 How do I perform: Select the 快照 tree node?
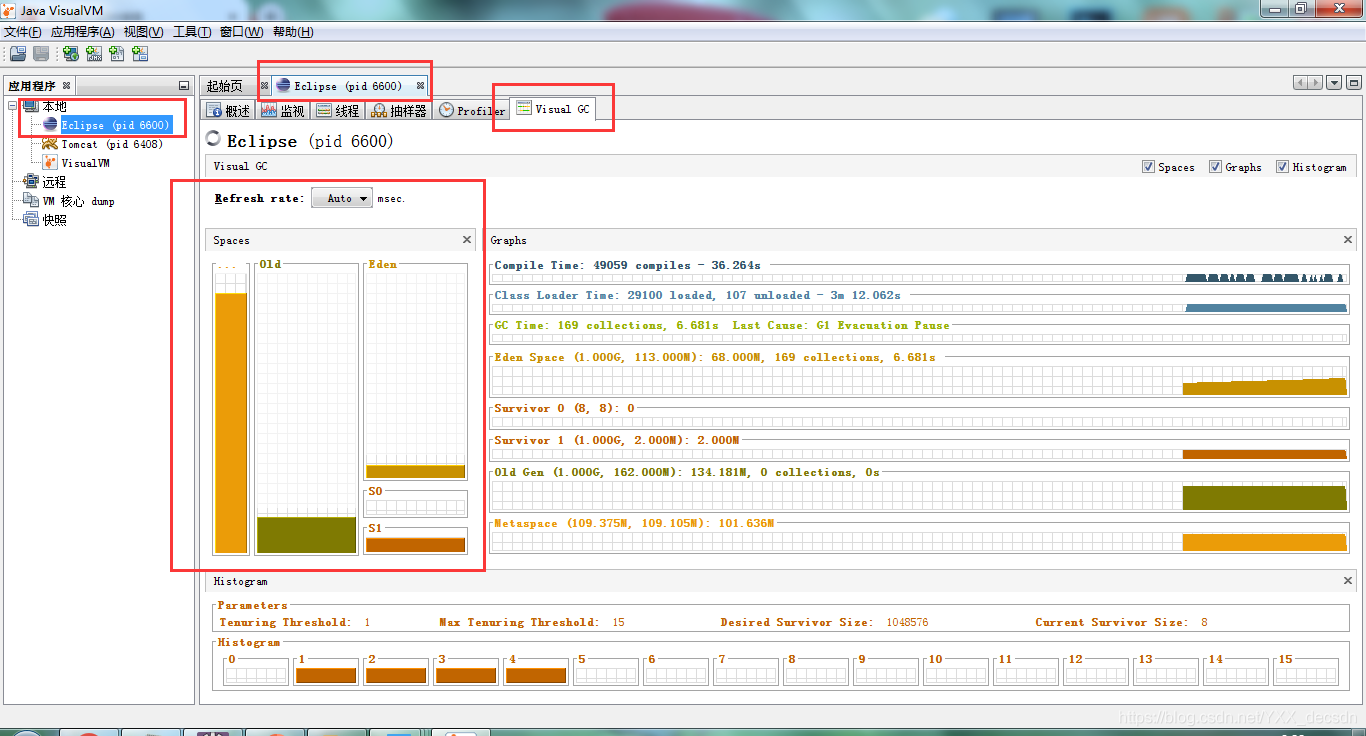pyautogui.click(x=54, y=220)
